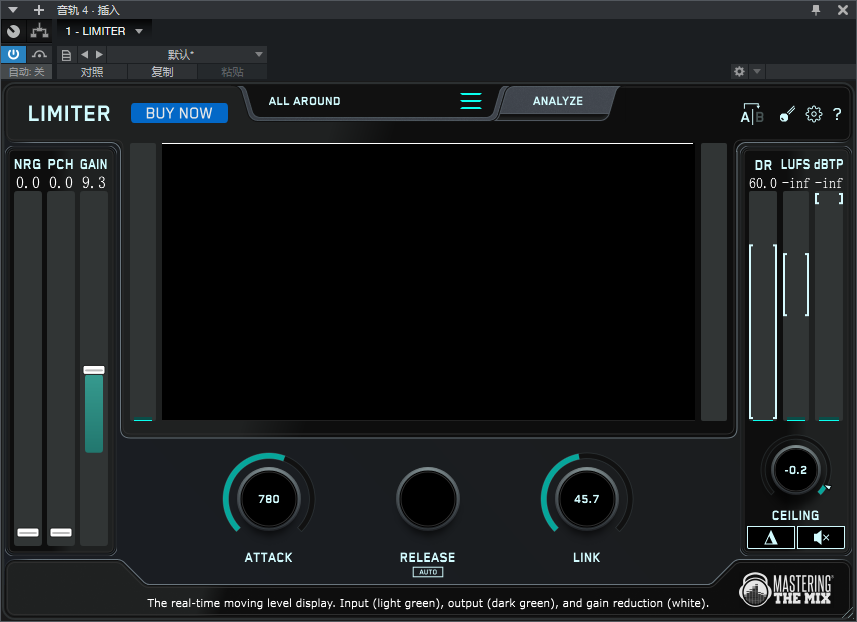Click the preset file document icon
This screenshot has width=857, height=622.
pyautogui.click(x=66, y=55)
